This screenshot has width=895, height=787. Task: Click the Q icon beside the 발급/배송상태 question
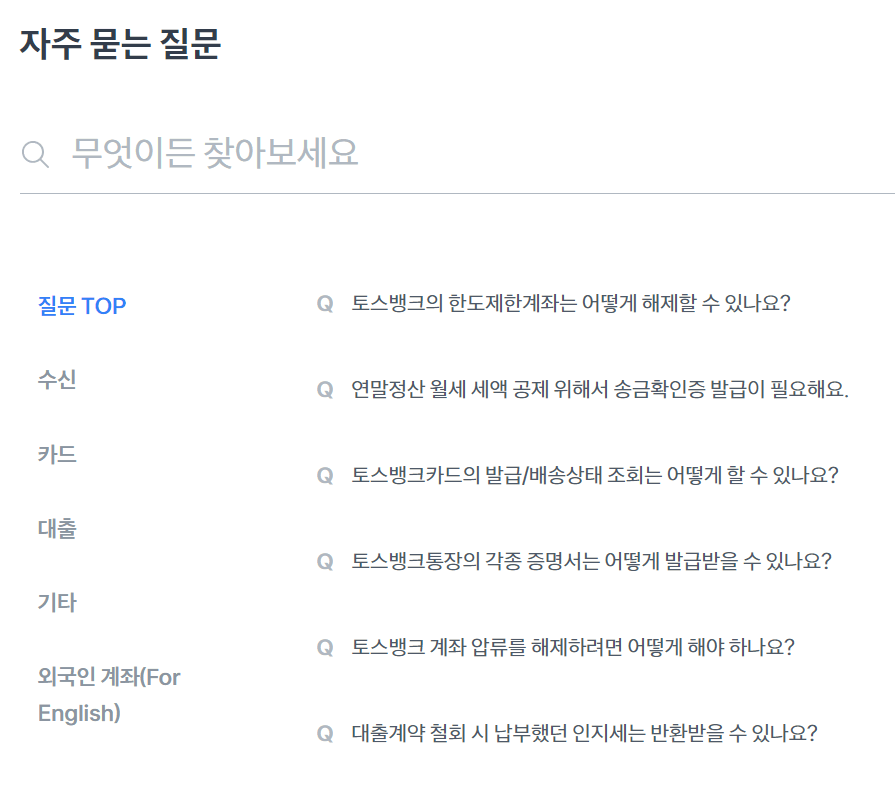[324, 474]
